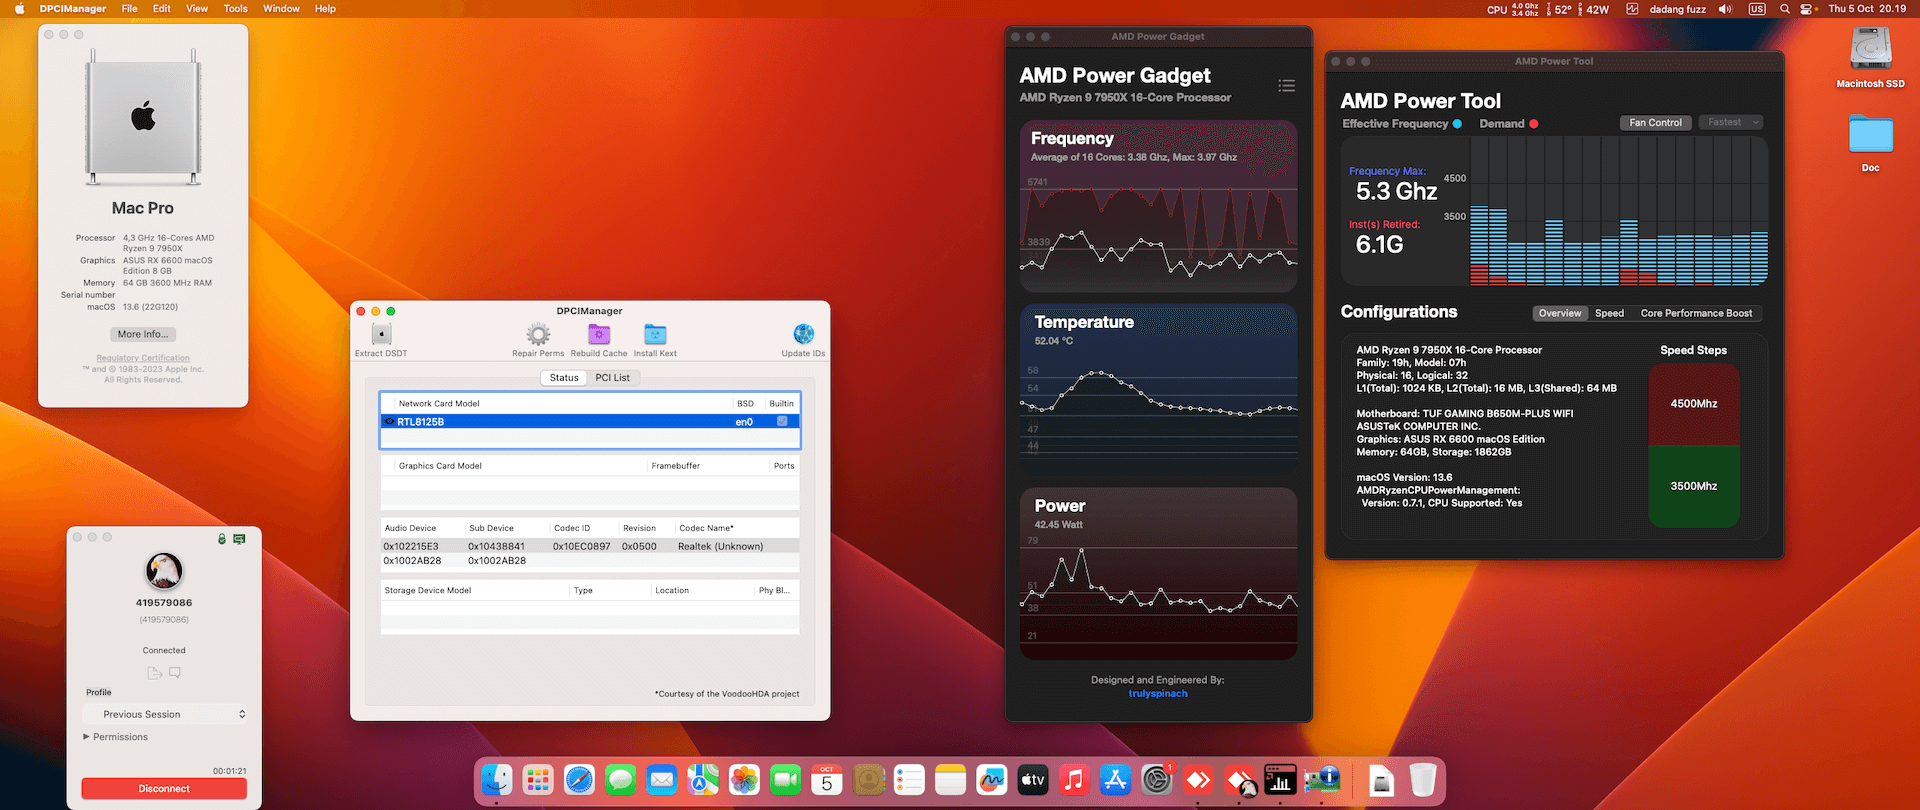
Task: Open the Trash in the Dock
Action: coord(1423,780)
